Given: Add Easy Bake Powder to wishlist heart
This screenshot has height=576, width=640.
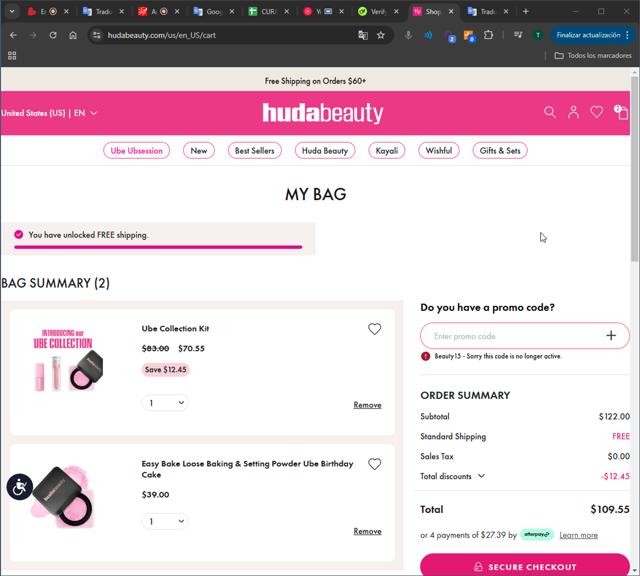Looking at the screenshot, I should pyautogui.click(x=374, y=464).
